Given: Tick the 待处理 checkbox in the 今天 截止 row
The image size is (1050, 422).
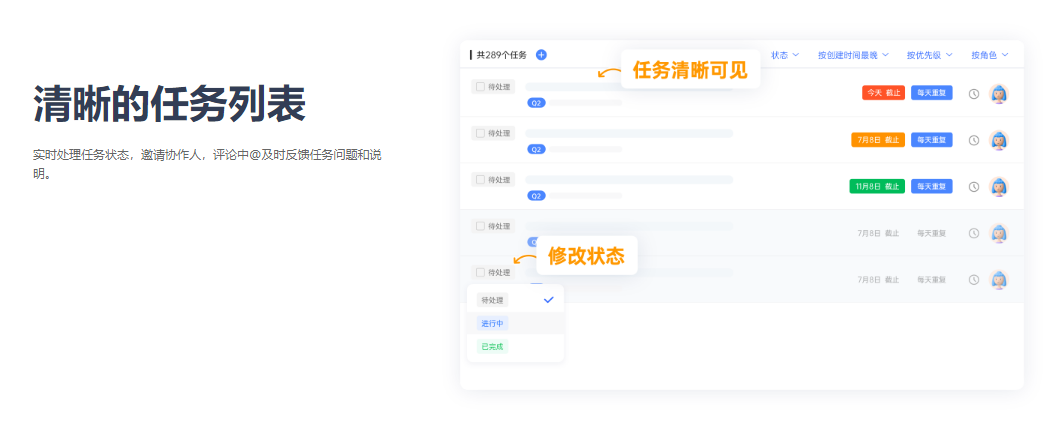Looking at the screenshot, I should coord(480,86).
